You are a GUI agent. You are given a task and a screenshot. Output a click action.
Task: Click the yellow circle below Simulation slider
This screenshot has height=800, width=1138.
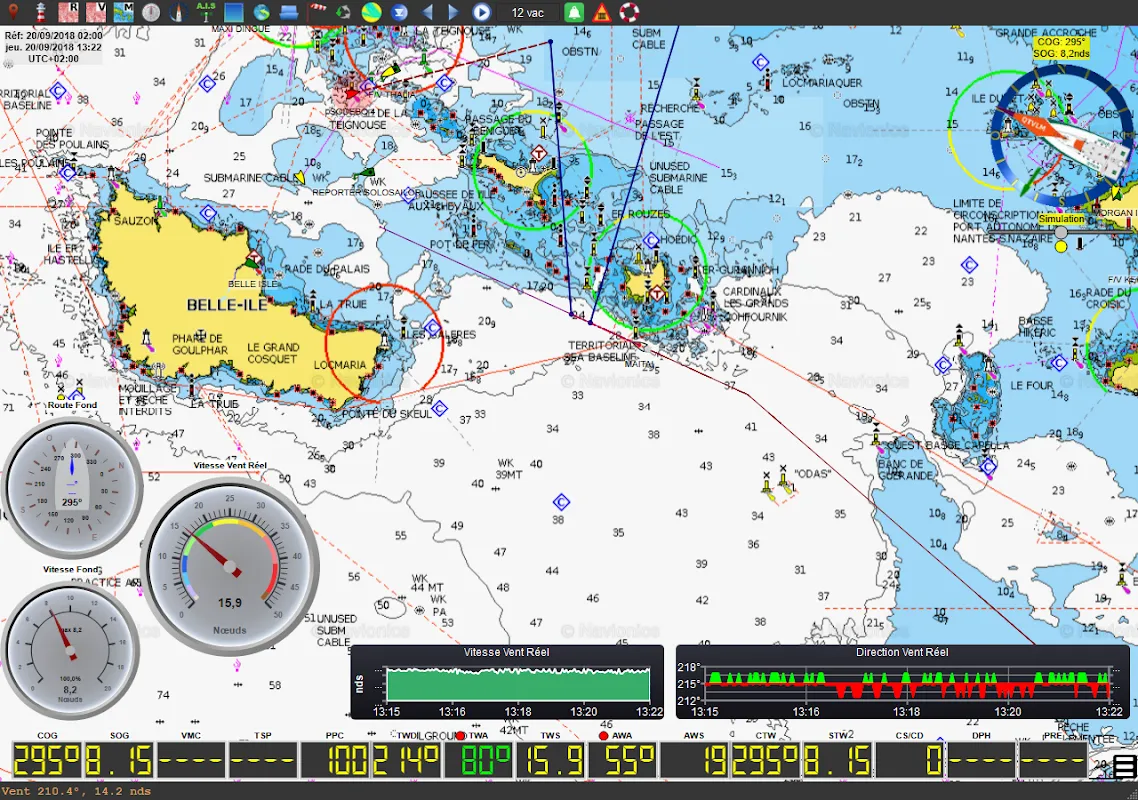[x=1061, y=247]
